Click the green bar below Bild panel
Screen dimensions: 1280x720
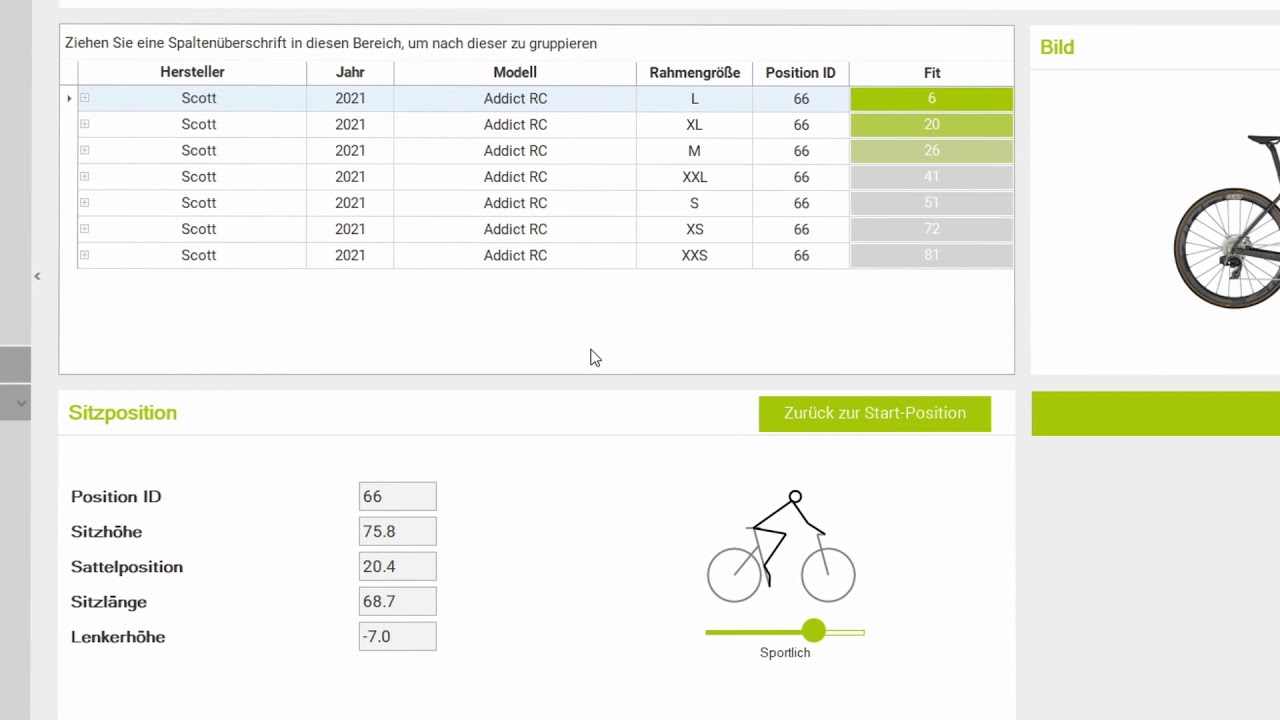click(1156, 413)
